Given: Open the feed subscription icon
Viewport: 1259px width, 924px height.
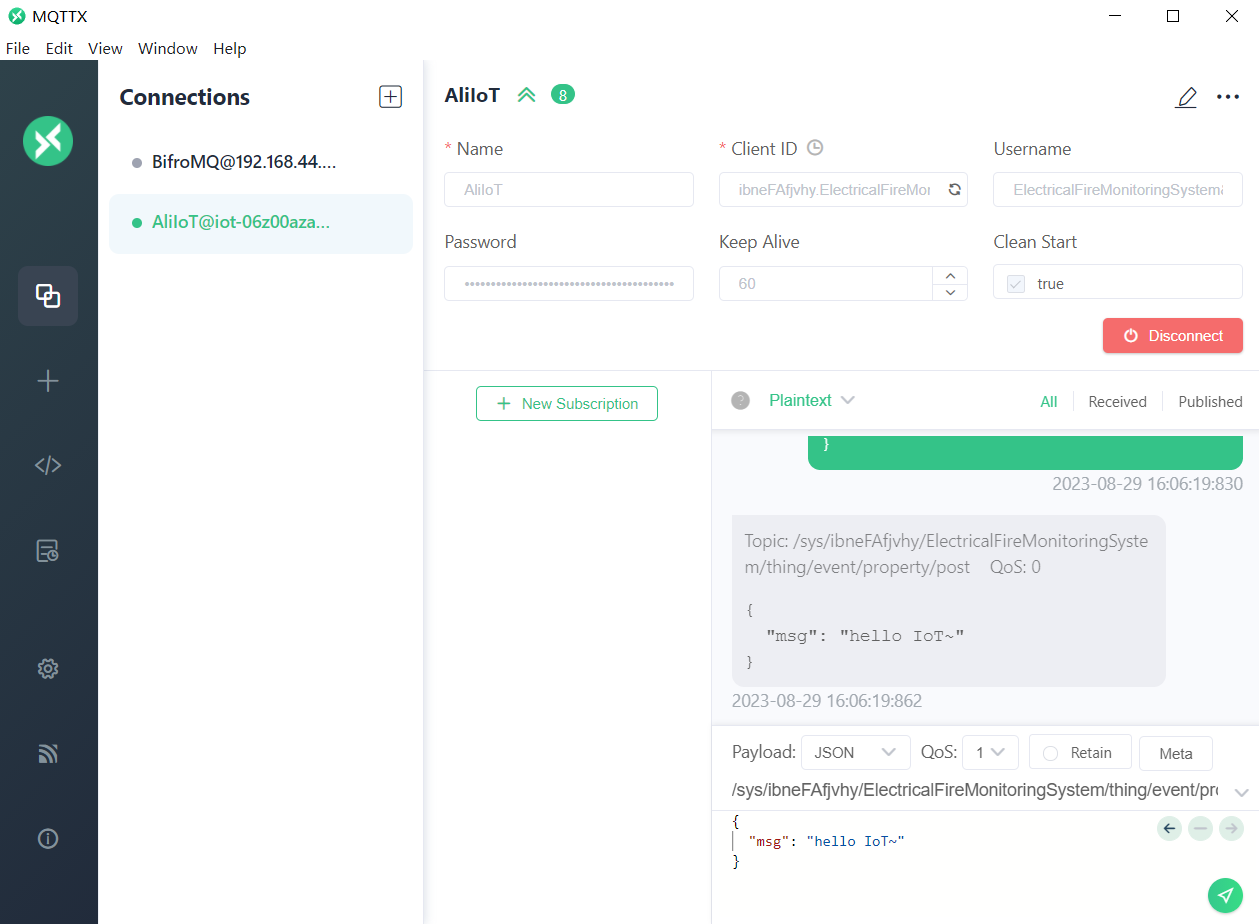Looking at the screenshot, I should coord(48,754).
